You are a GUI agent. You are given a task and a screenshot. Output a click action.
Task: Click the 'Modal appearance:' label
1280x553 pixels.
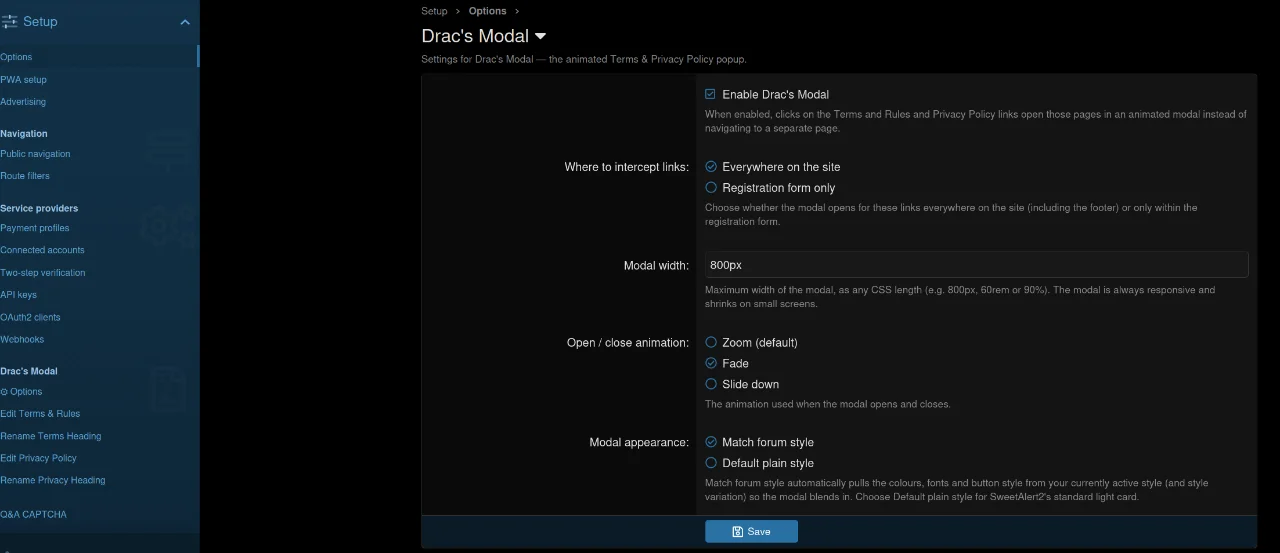(x=639, y=442)
